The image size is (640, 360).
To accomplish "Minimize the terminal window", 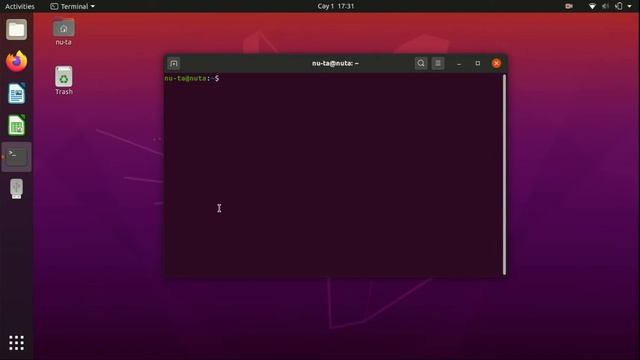I will 459,64.
